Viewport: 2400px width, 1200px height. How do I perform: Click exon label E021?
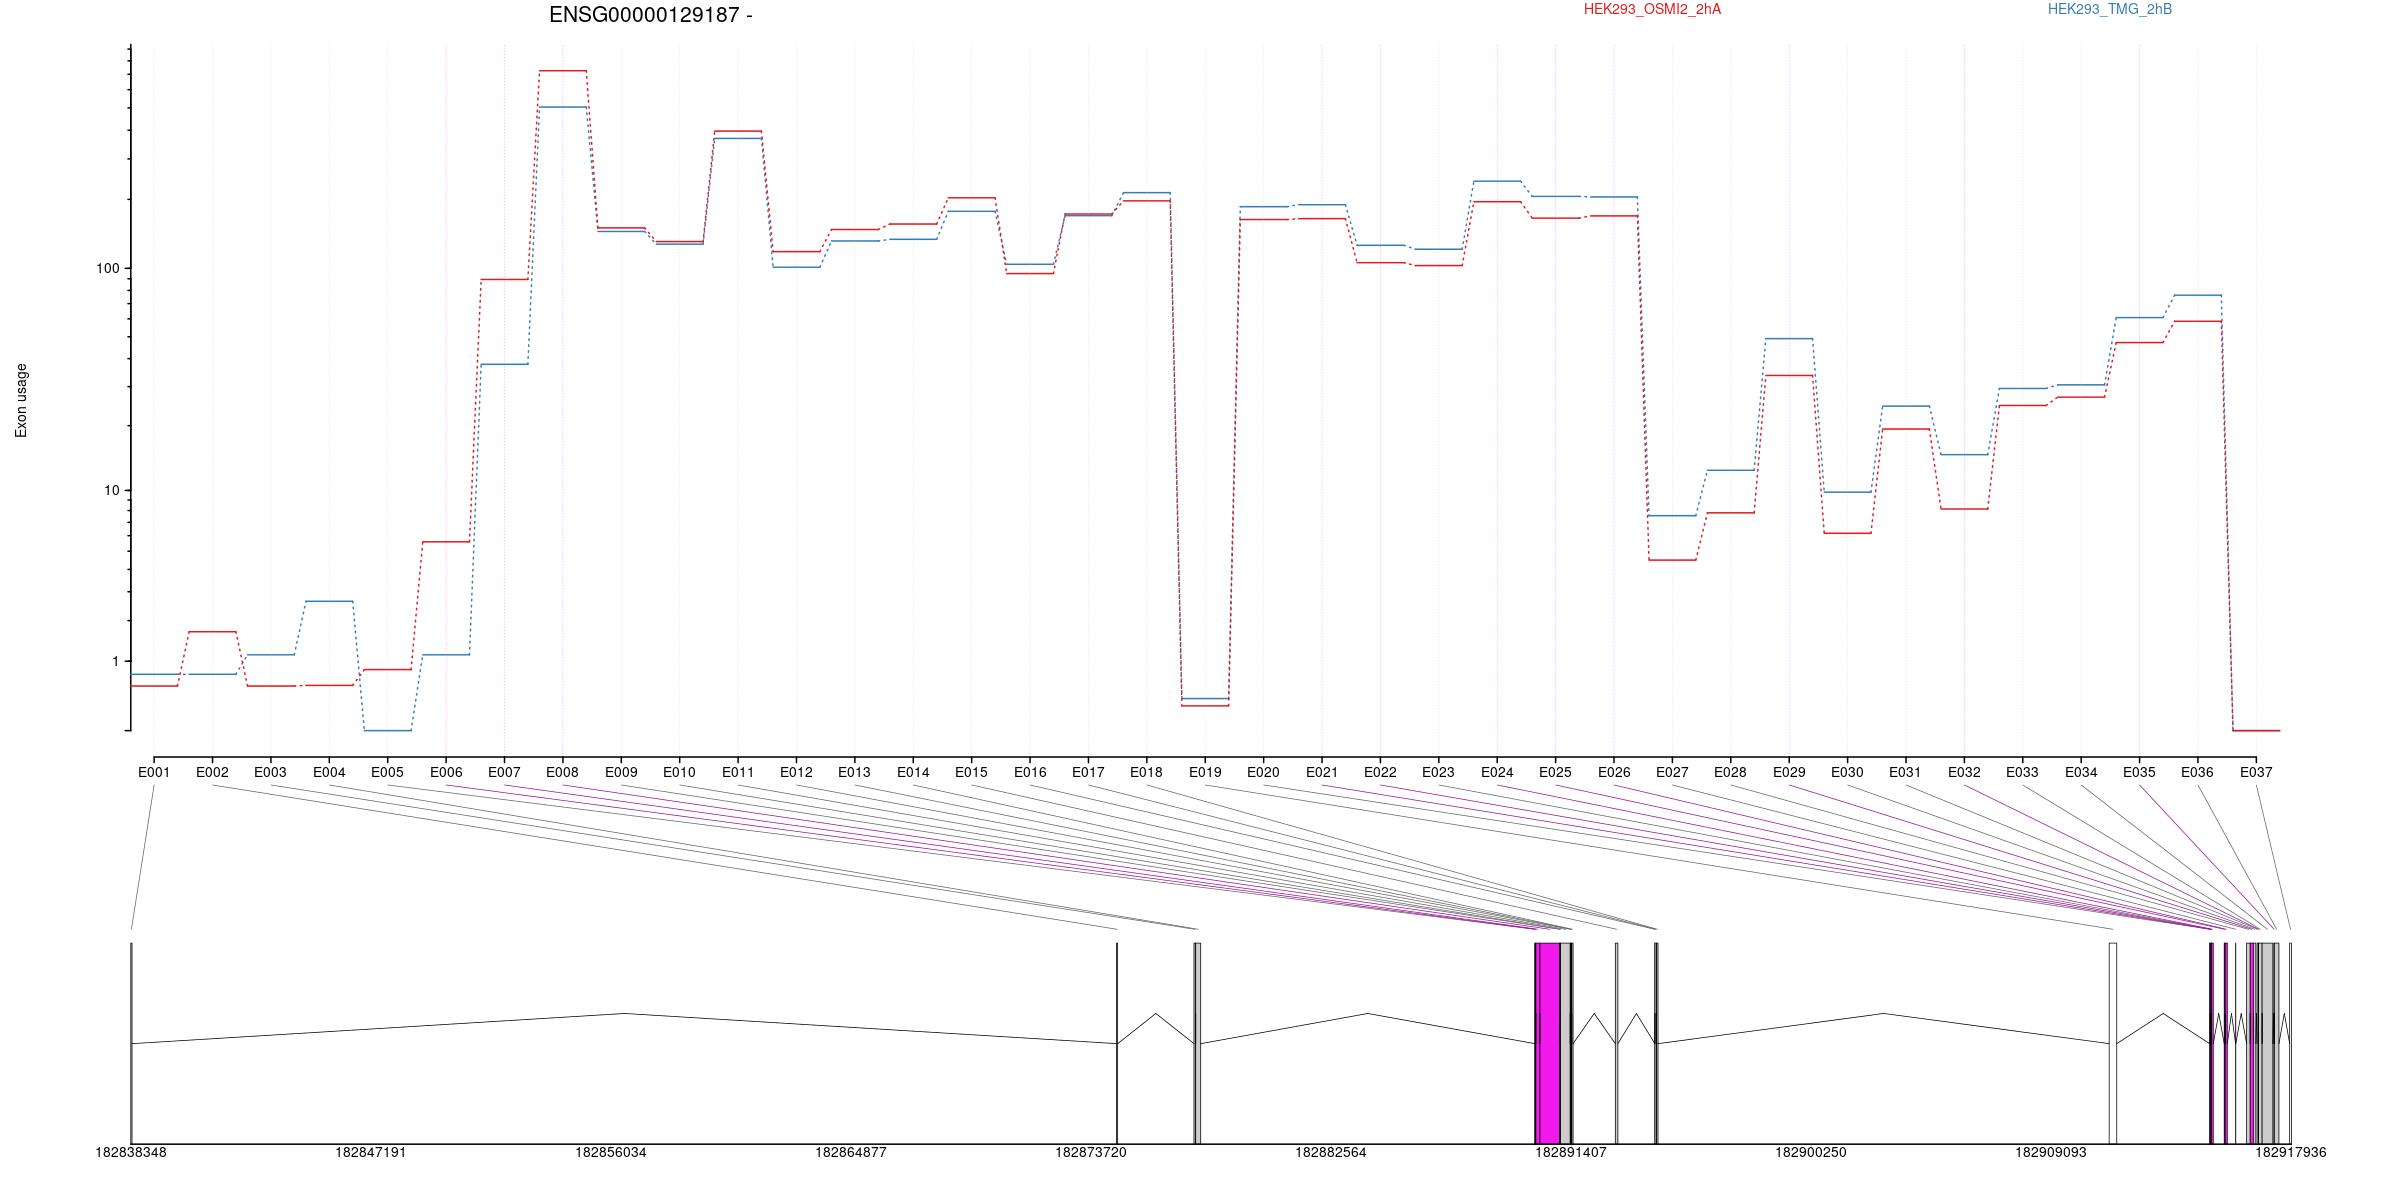coord(1322,772)
